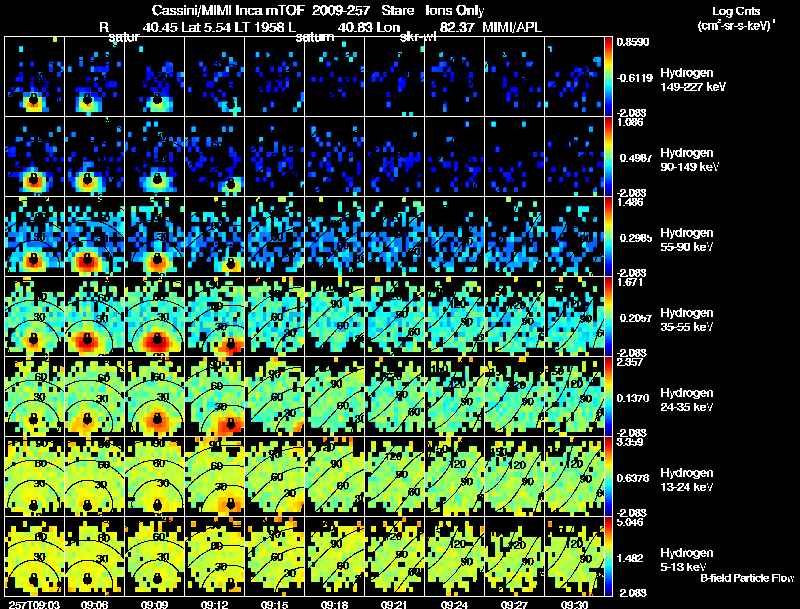Viewport: 800px width, 609px height.
Task: Click the '2.357' colorbar maximum value
Action: click(631, 362)
